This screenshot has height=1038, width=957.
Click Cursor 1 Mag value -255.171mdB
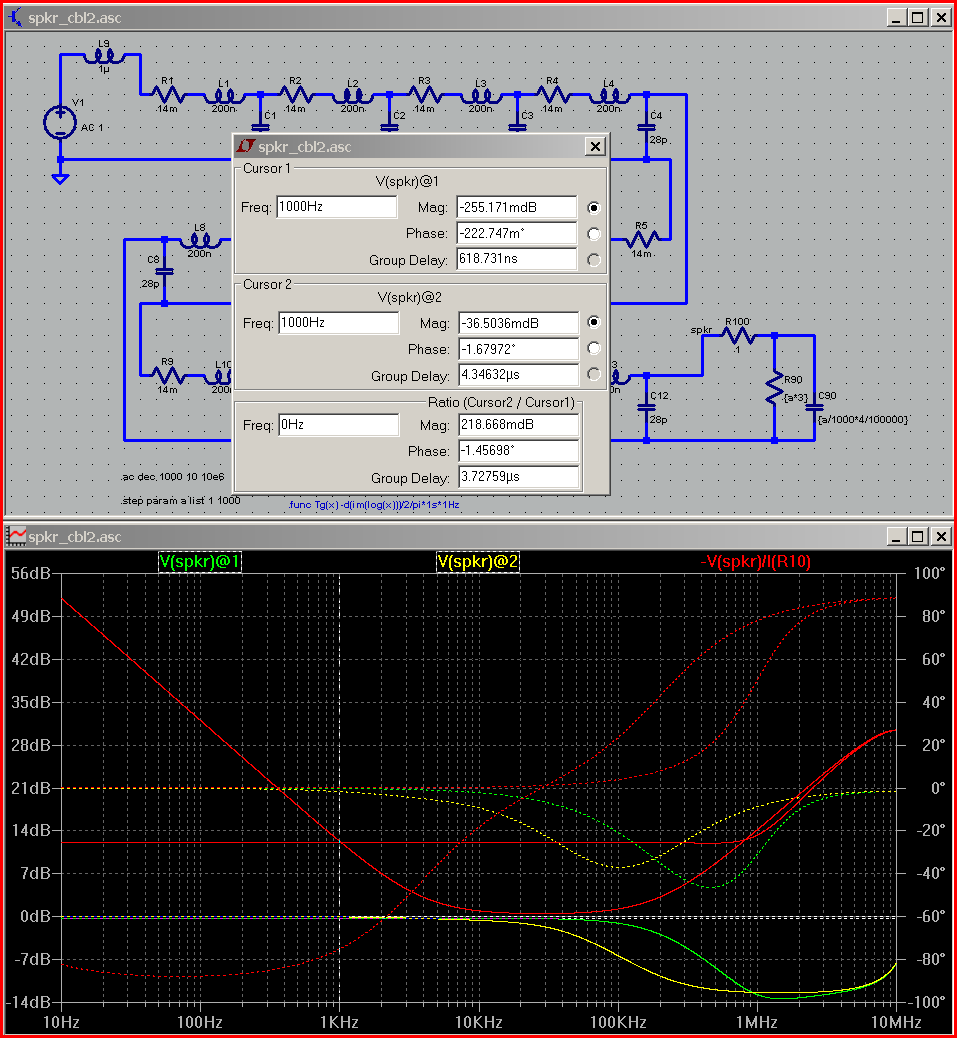point(517,207)
